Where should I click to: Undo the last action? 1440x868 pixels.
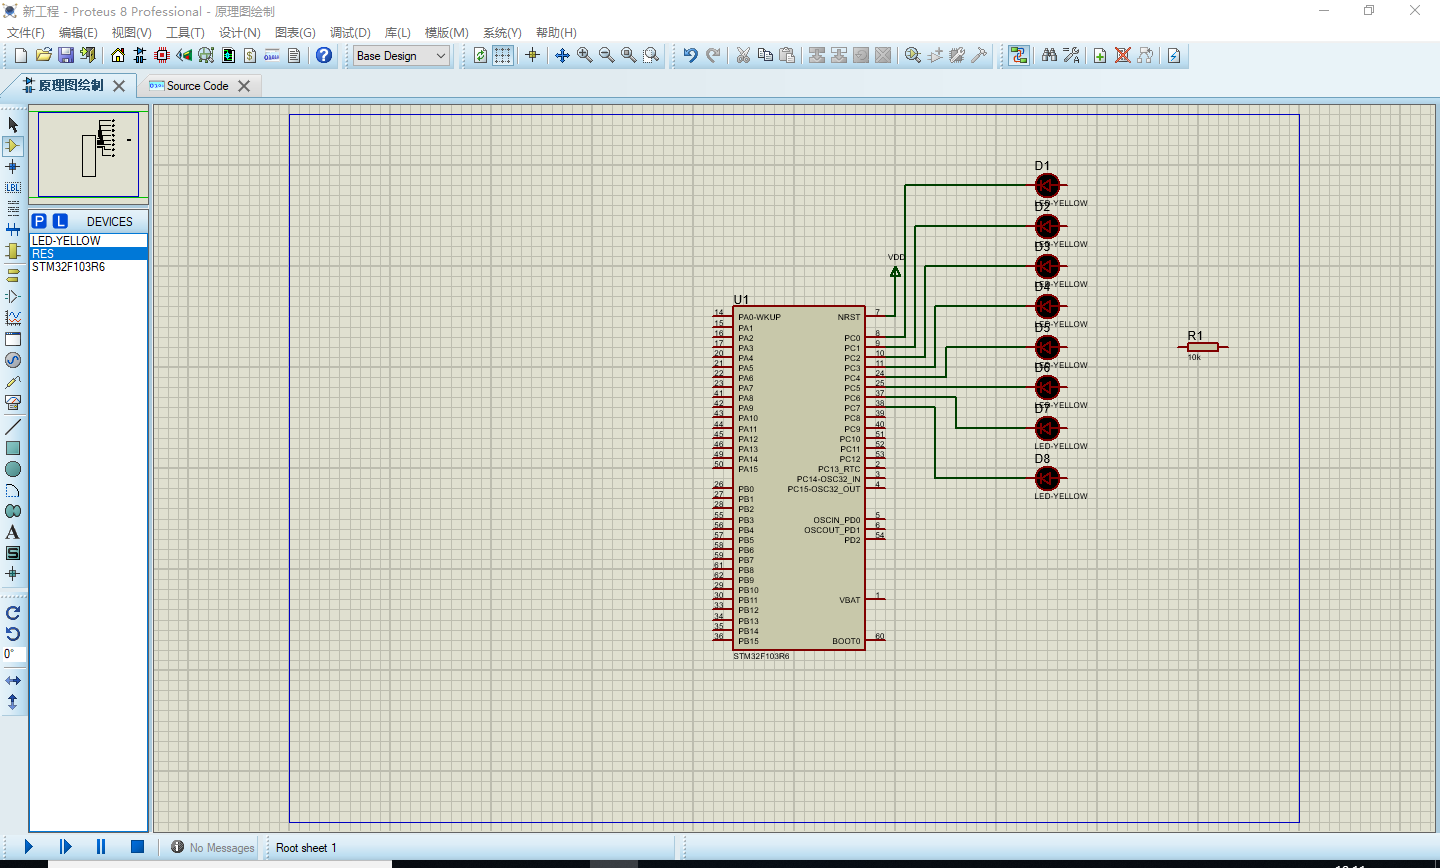690,55
